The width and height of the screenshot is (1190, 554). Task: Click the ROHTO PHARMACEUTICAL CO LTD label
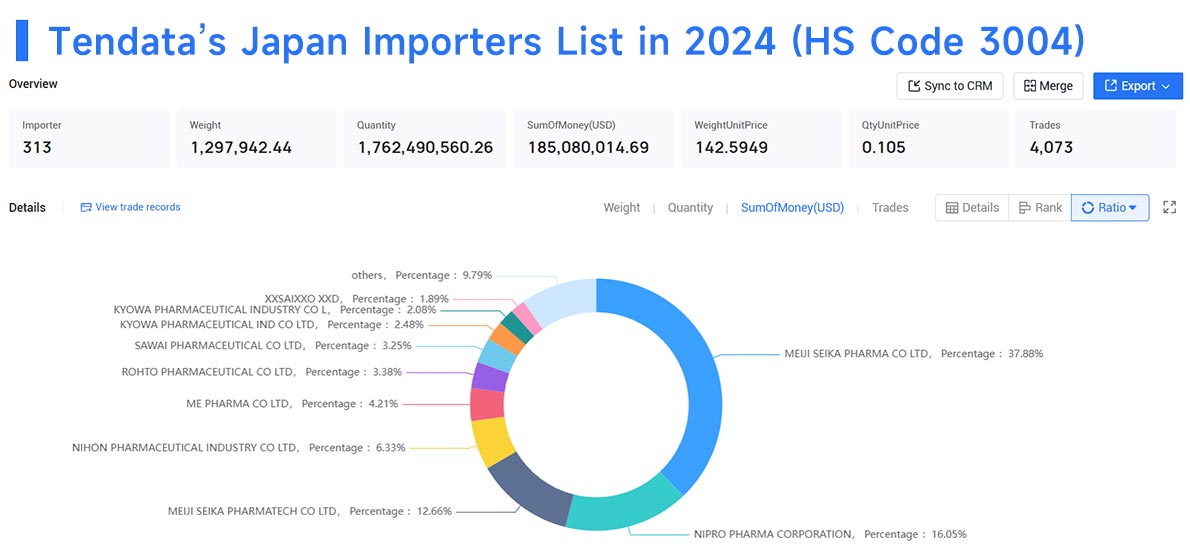261,372
